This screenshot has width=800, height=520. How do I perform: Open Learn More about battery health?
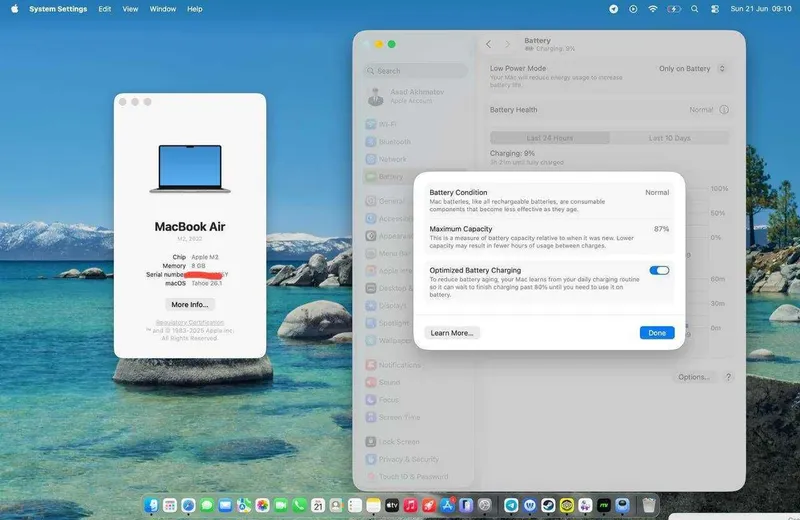pos(452,333)
